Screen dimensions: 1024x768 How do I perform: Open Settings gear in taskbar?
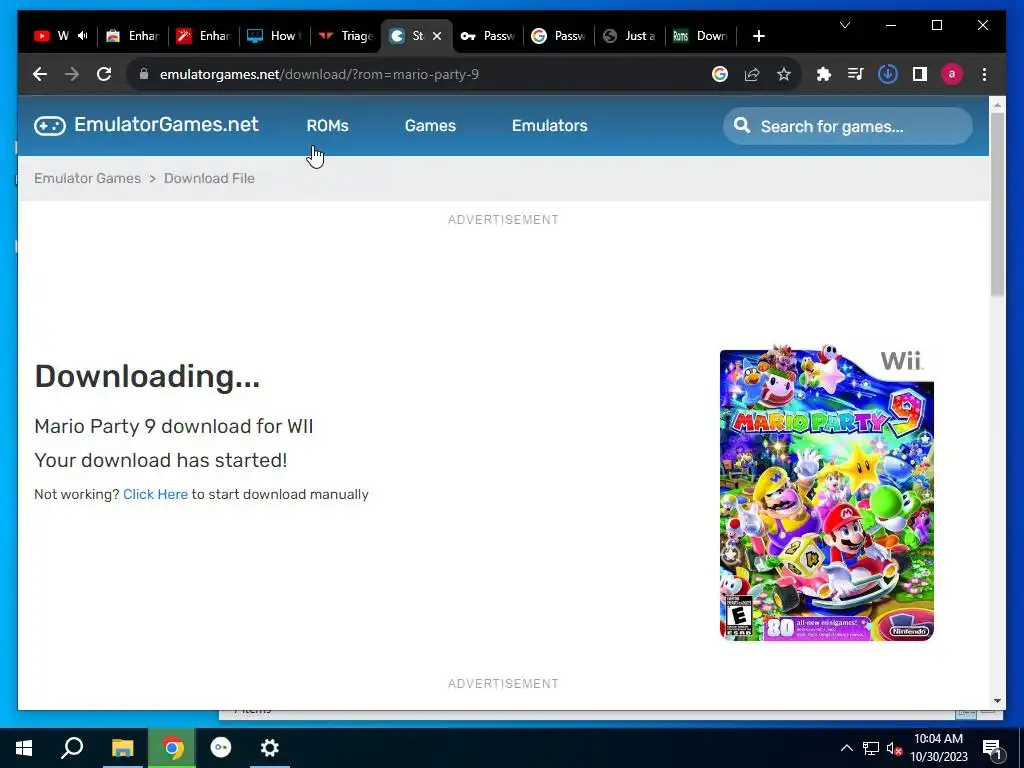pyautogui.click(x=270, y=748)
